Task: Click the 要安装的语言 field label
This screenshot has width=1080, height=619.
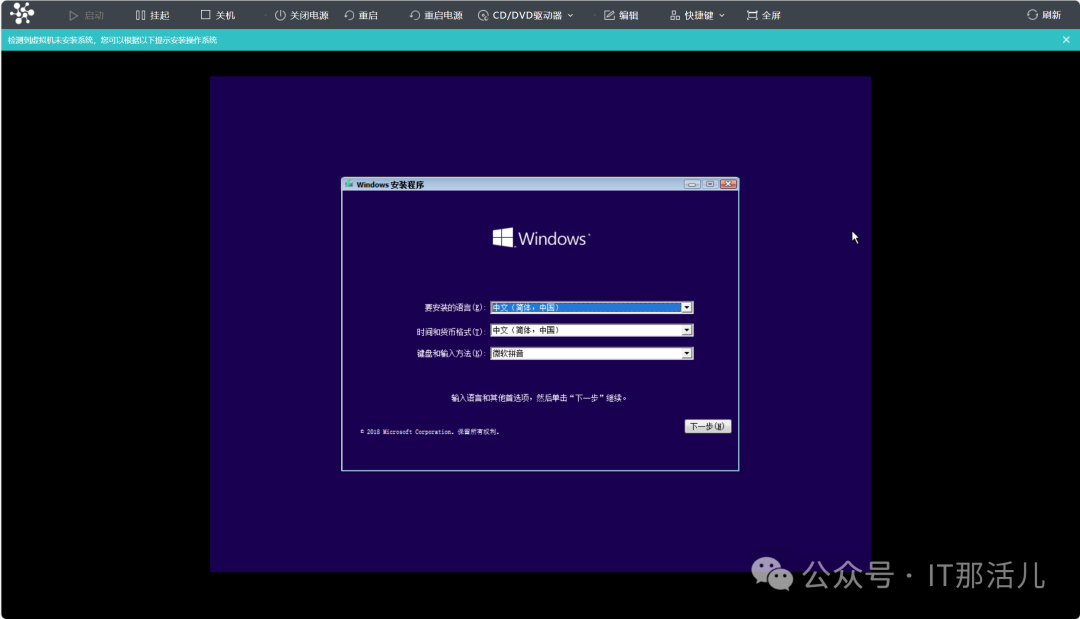Action: tap(455, 308)
